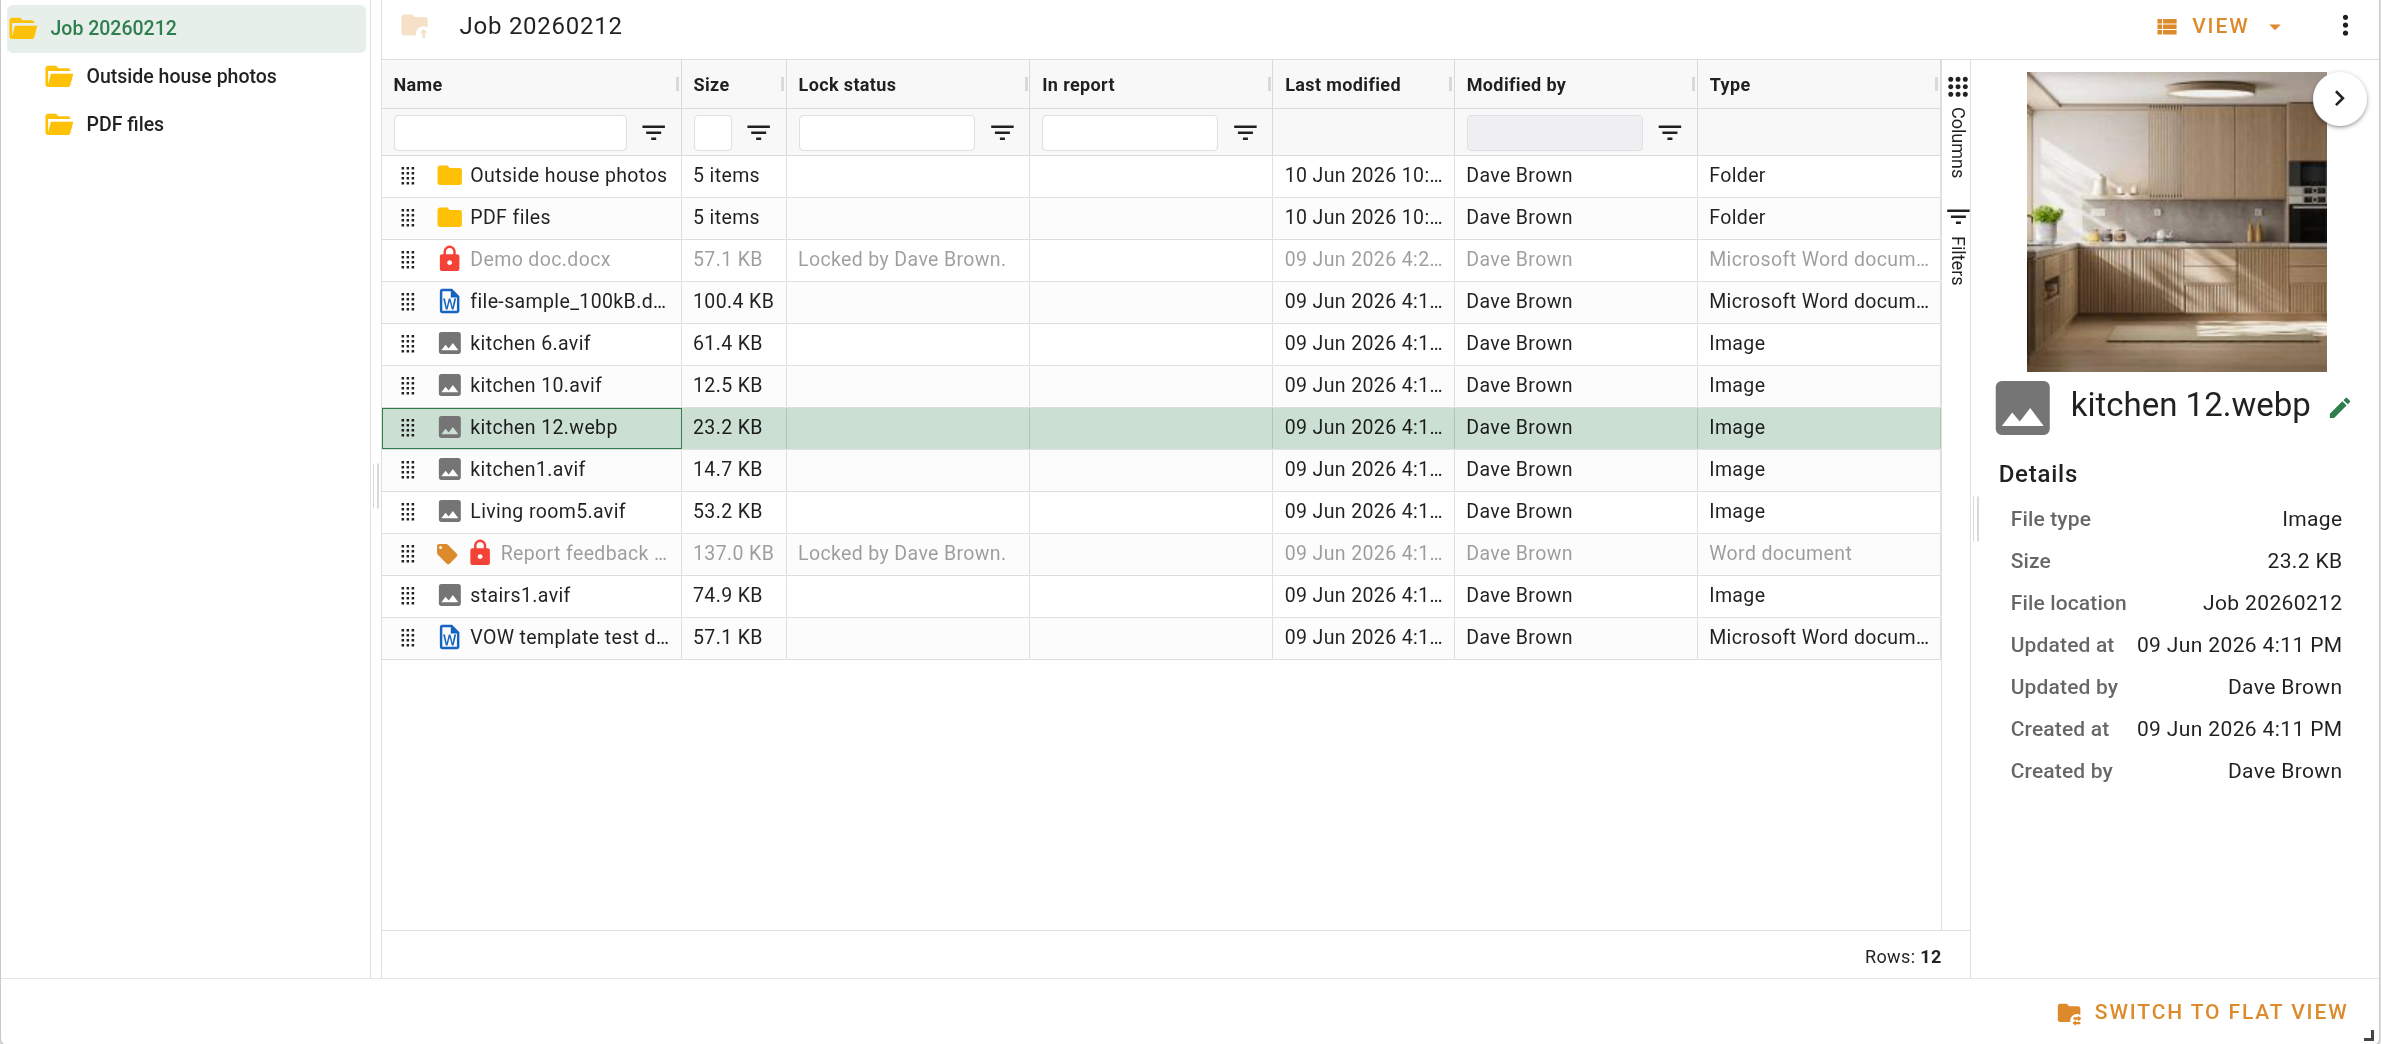Click the Outside house photos row drag handle
The height and width of the screenshot is (1044, 2381).
(407, 175)
